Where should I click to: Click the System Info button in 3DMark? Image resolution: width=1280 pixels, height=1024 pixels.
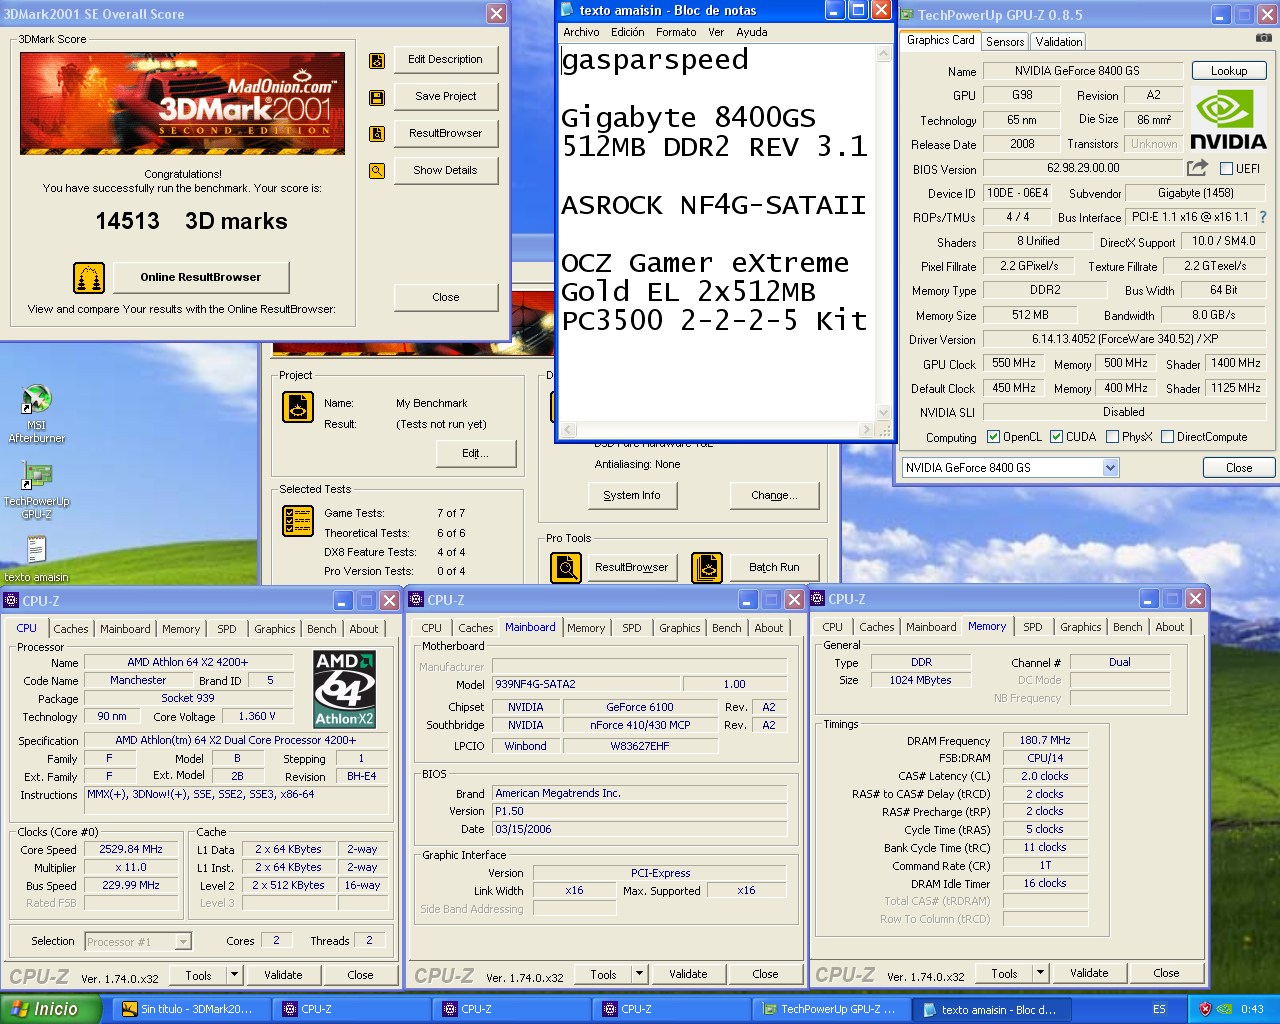click(632, 495)
